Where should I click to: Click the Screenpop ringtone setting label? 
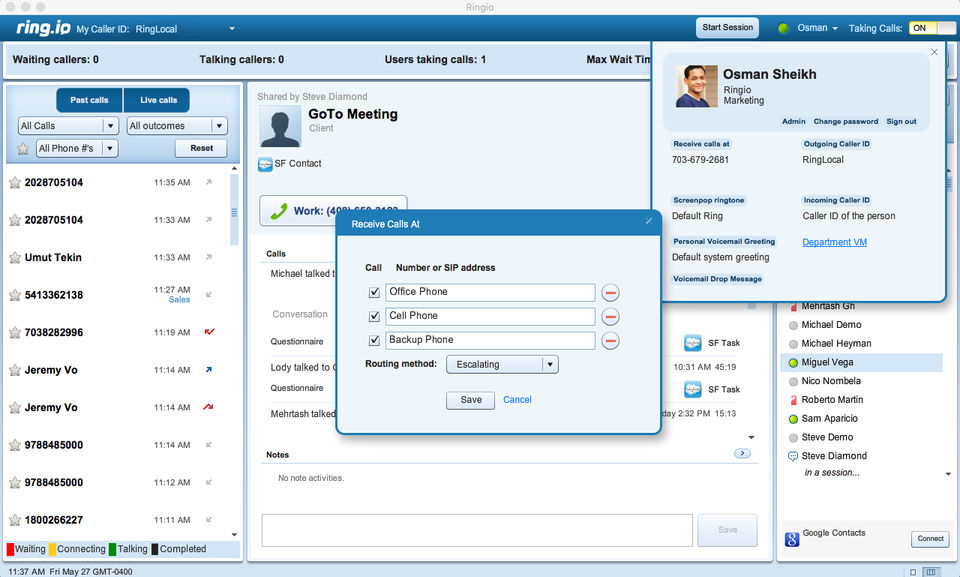[708, 200]
